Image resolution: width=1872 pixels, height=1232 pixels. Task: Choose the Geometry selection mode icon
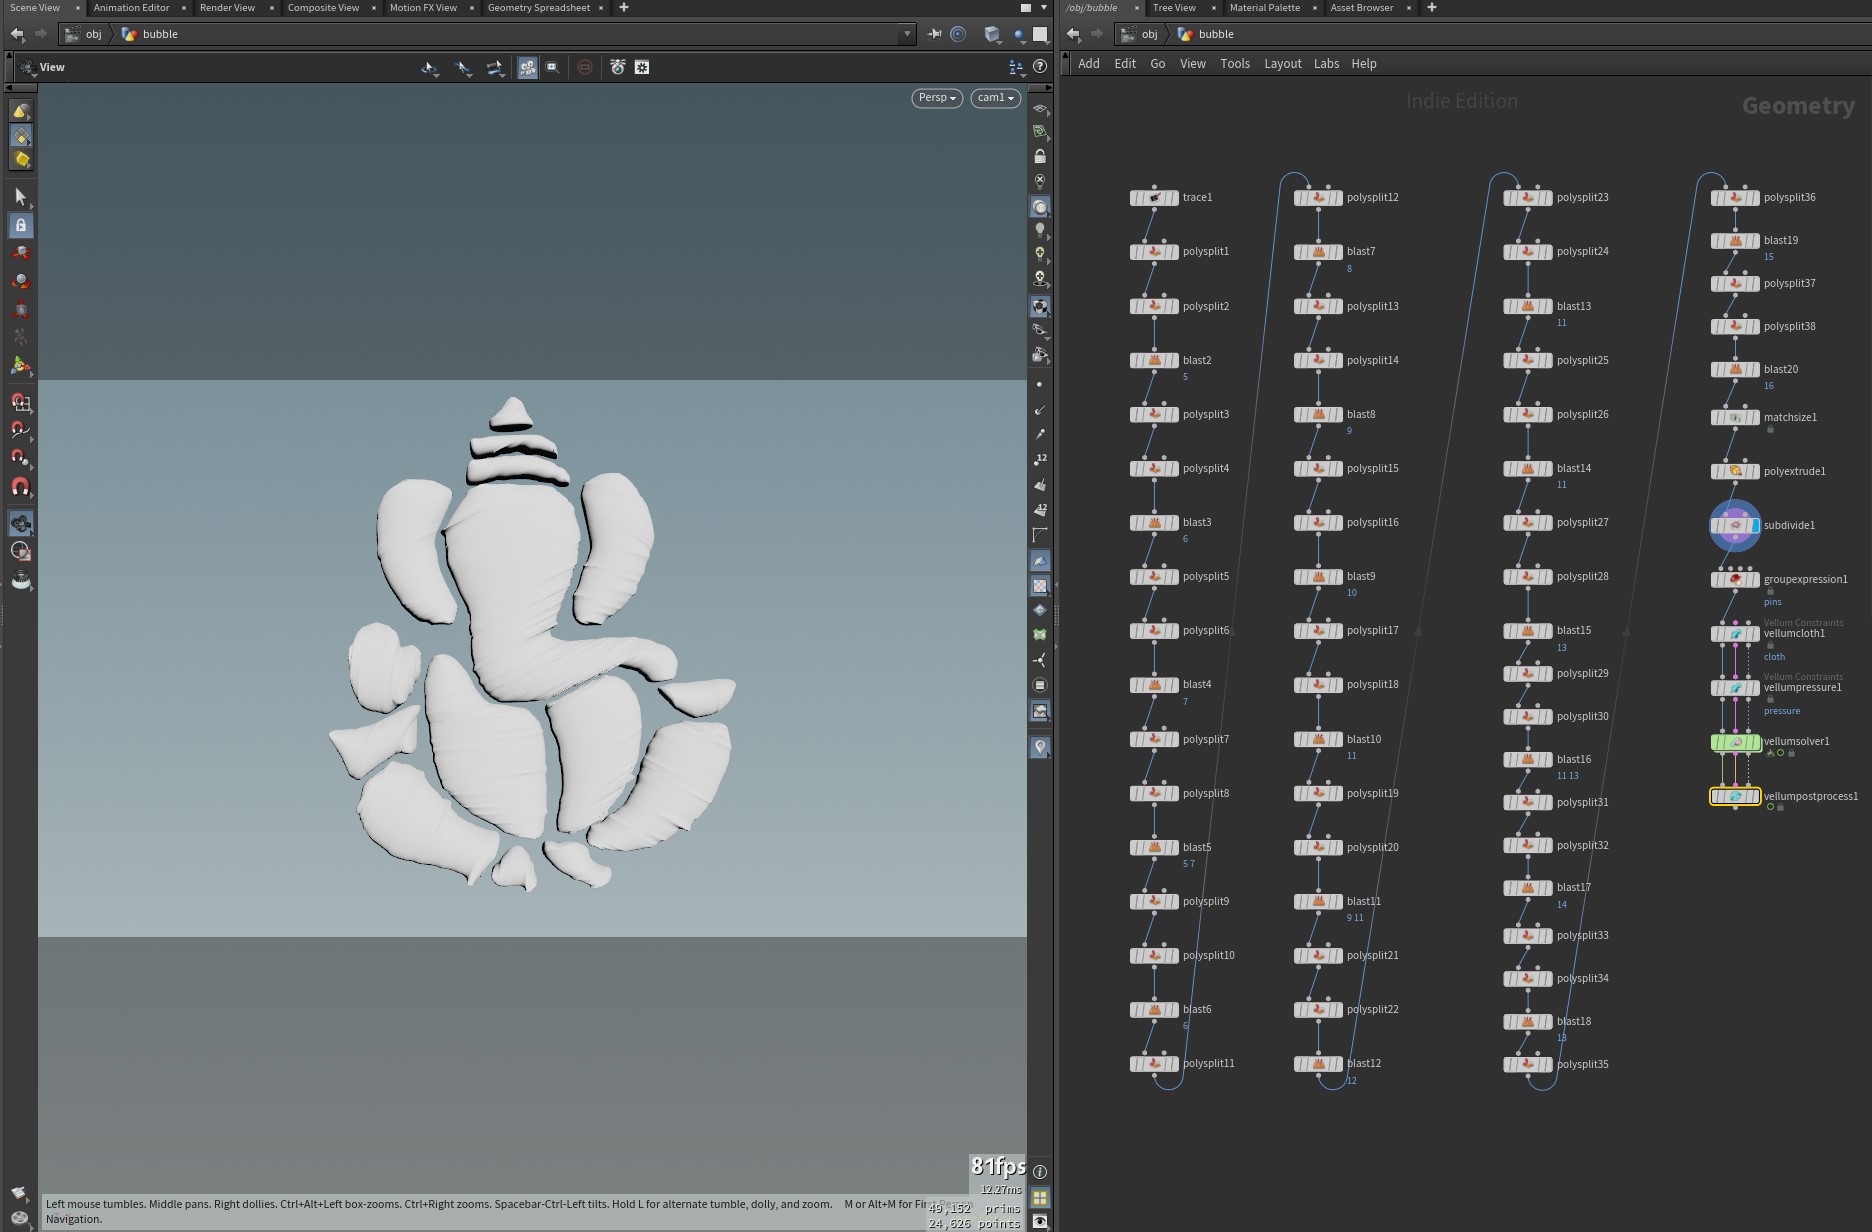click(x=20, y=136)
